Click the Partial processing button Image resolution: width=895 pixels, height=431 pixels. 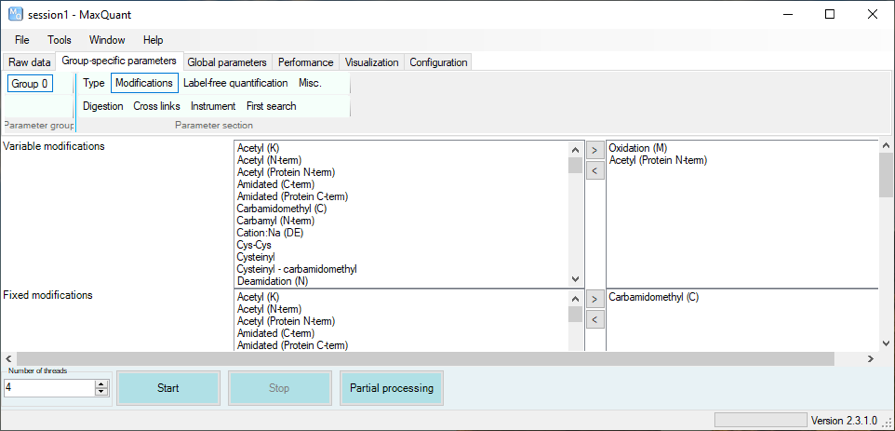pyautogui.click(x=391, y=388)
